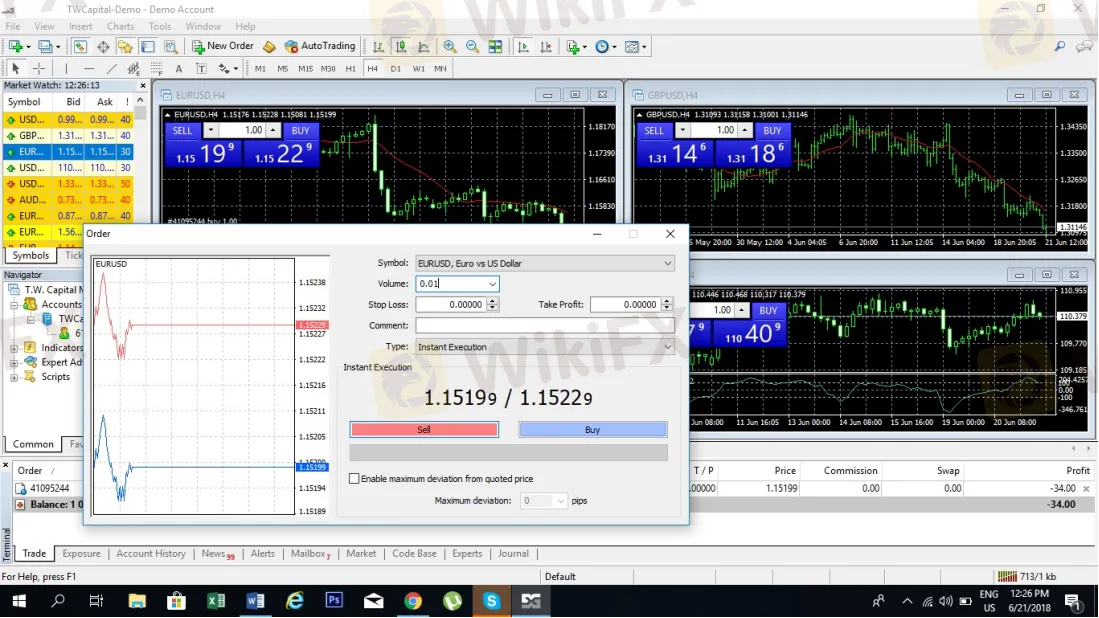
Task: Open the order Type dropdown
Action: [666, 347]
